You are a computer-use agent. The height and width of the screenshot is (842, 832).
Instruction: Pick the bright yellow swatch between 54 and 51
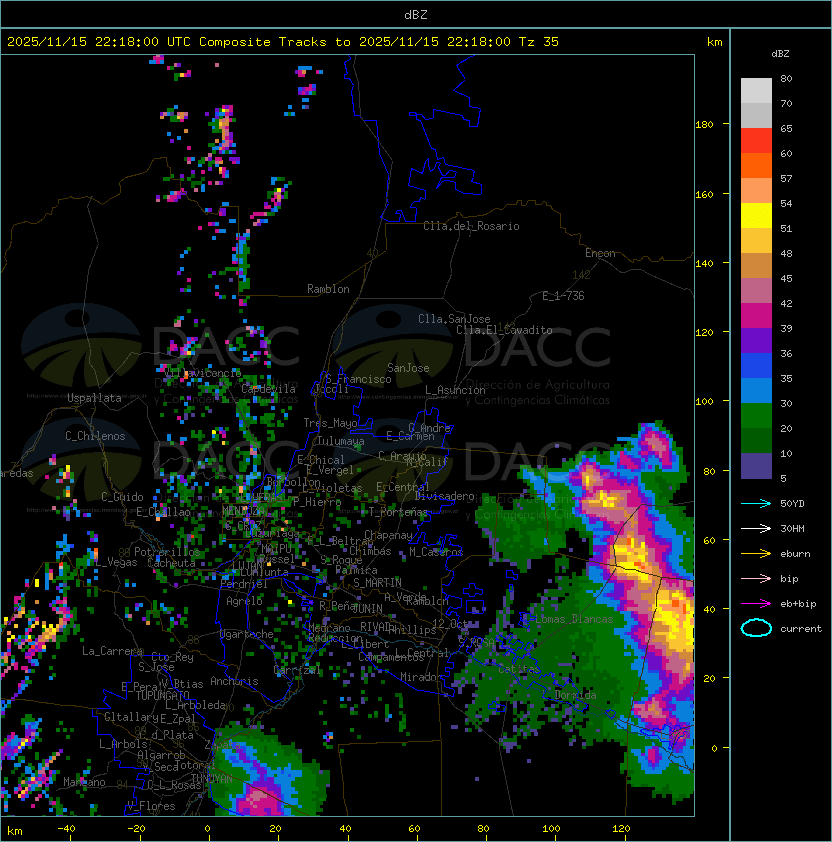(756, 216)
